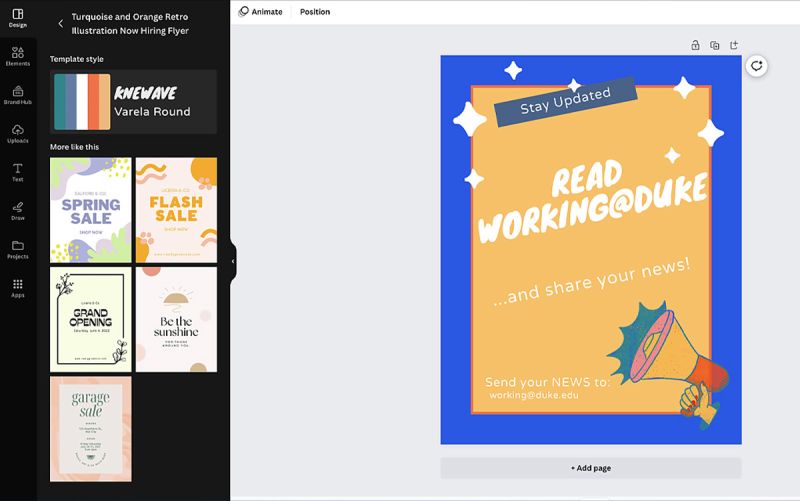Open the Projects folder panel
The image size is (800, 501).
pos(18,249)
